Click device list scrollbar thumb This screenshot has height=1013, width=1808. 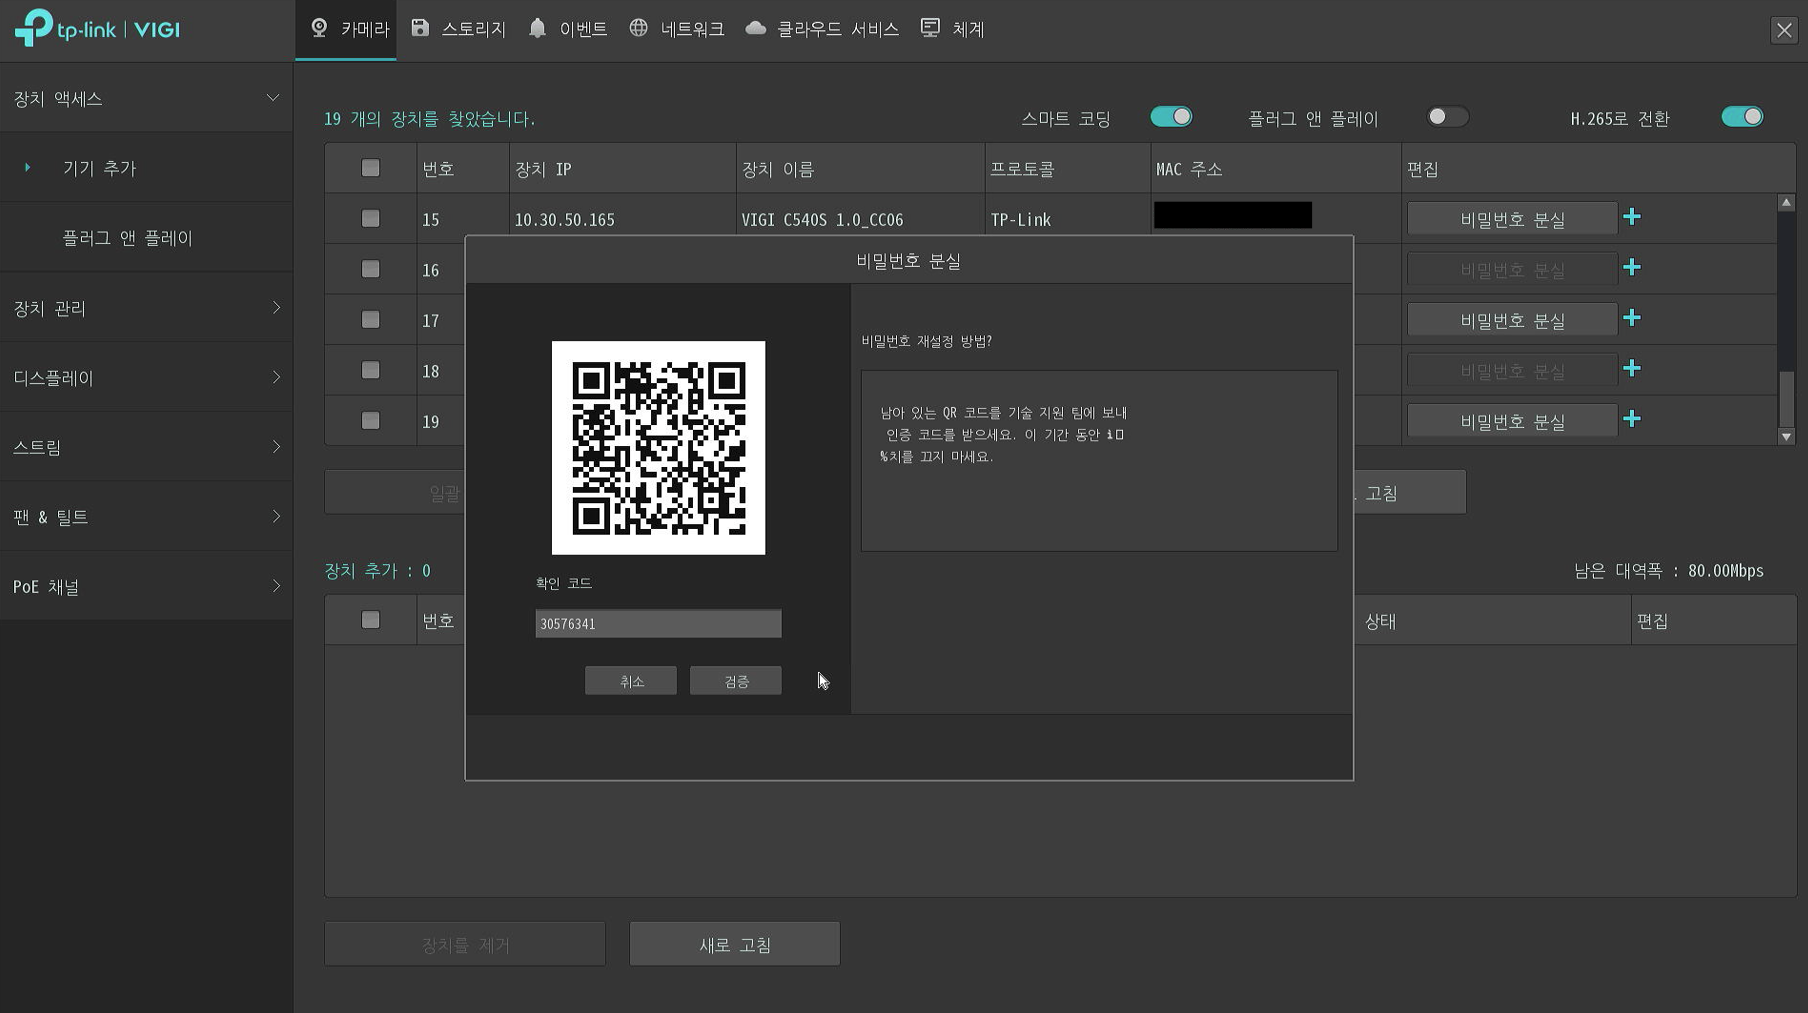1787,399
